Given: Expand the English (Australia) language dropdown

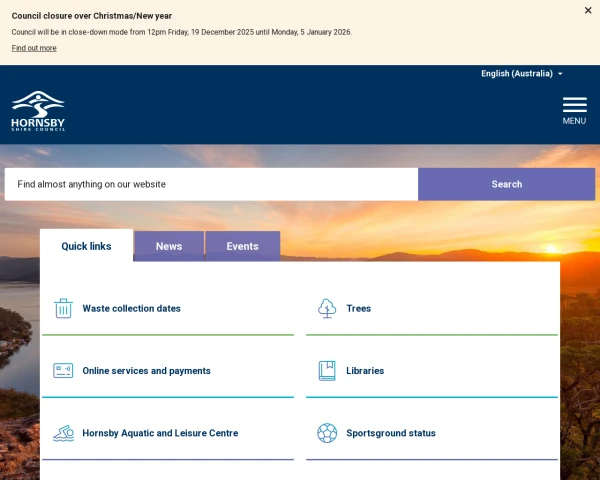Looking at the screenshot, I should pos(521,73).
